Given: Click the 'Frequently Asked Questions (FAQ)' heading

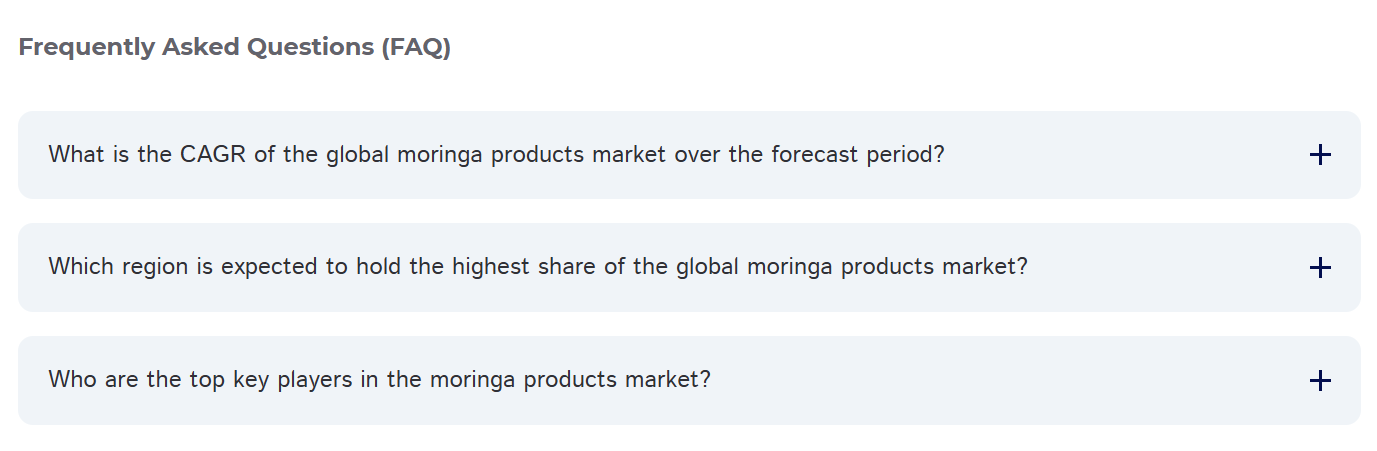Looking at the screenshot, I should [x=235, y=47].
